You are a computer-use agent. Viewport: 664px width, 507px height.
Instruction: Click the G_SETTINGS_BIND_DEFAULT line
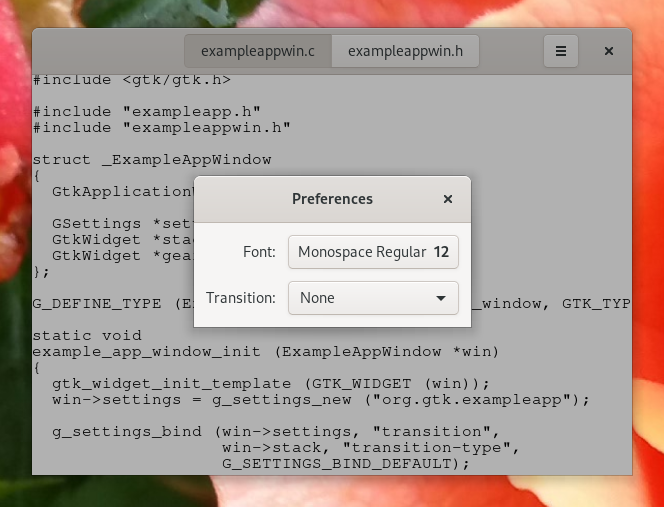click(x=346, y=464)
